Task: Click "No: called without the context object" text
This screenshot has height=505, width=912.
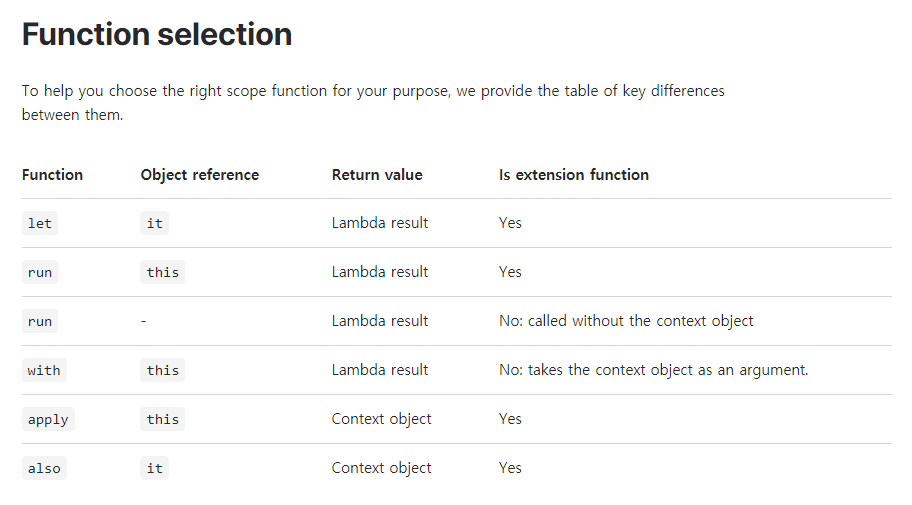Action: click(x=626, y=321)
